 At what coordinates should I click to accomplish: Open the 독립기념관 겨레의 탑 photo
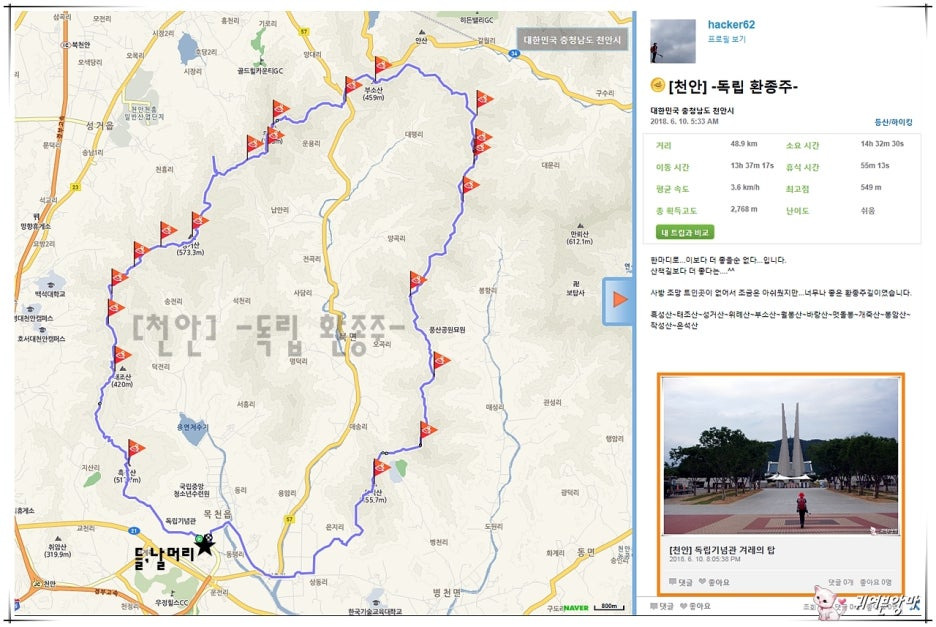coord(780,456)
